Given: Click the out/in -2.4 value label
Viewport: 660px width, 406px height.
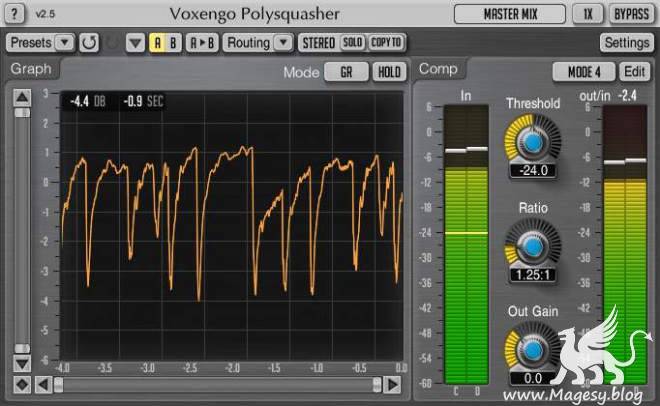Looking at the screenshot, I should pyautogui.click(x=627, y=96).
